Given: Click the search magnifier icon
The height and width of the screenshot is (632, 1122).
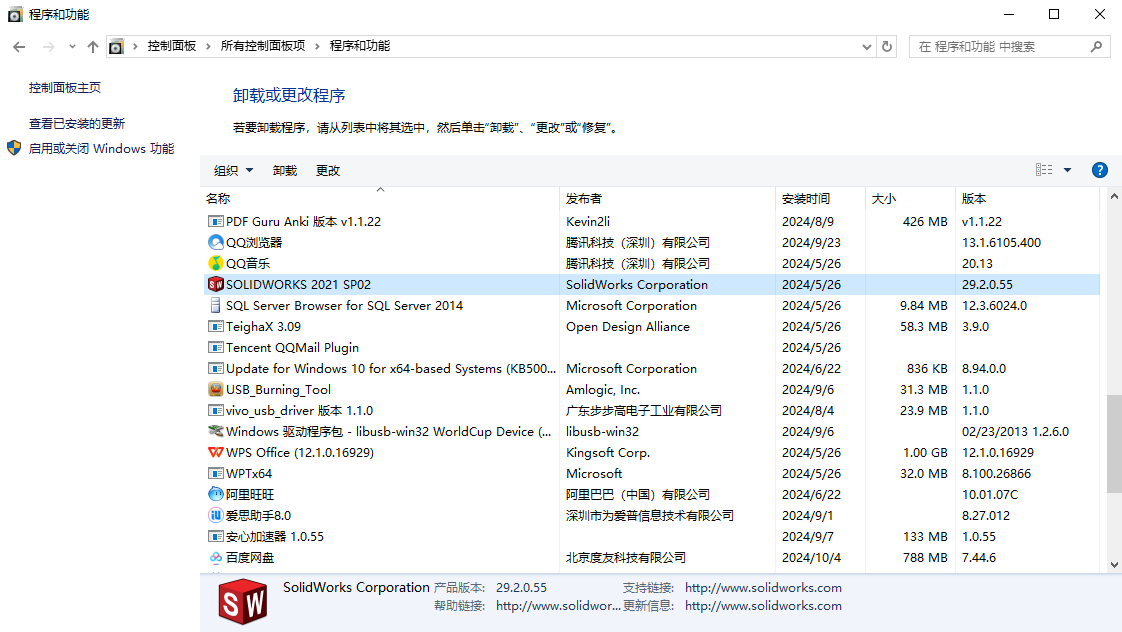Looking at the screenshot, I should [x=1096, y=47].
